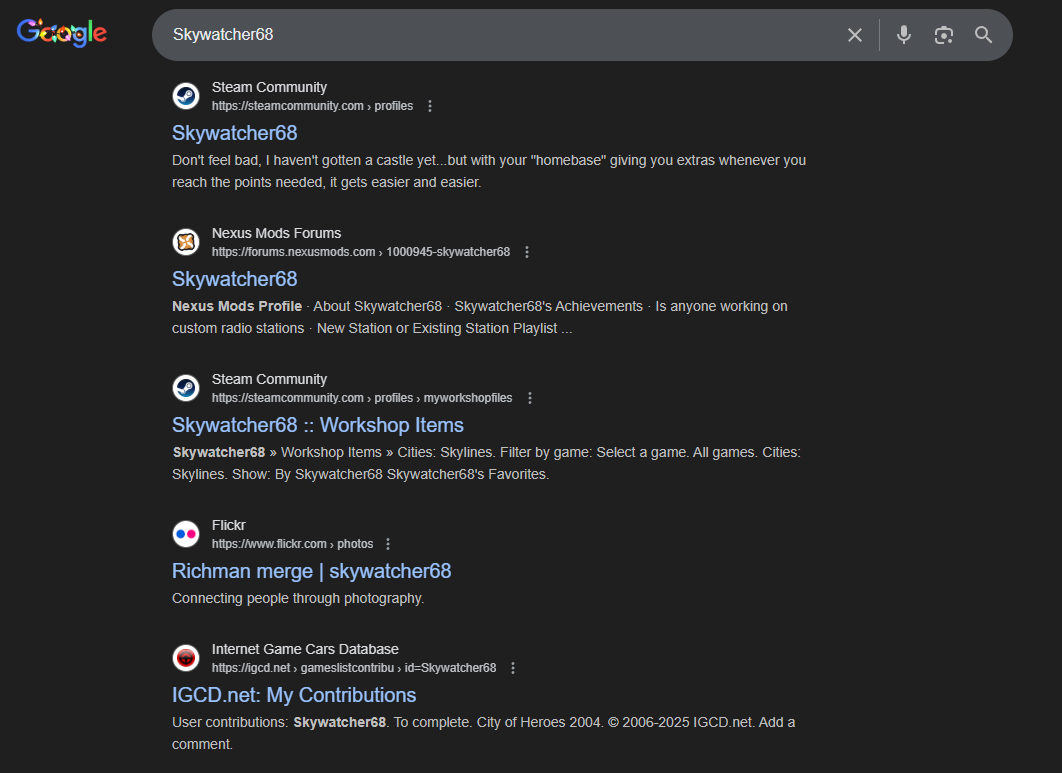Viewport: 1062px width, 773px height.
Task: Open more options for first Steam result
Action: tap(430, 106)
